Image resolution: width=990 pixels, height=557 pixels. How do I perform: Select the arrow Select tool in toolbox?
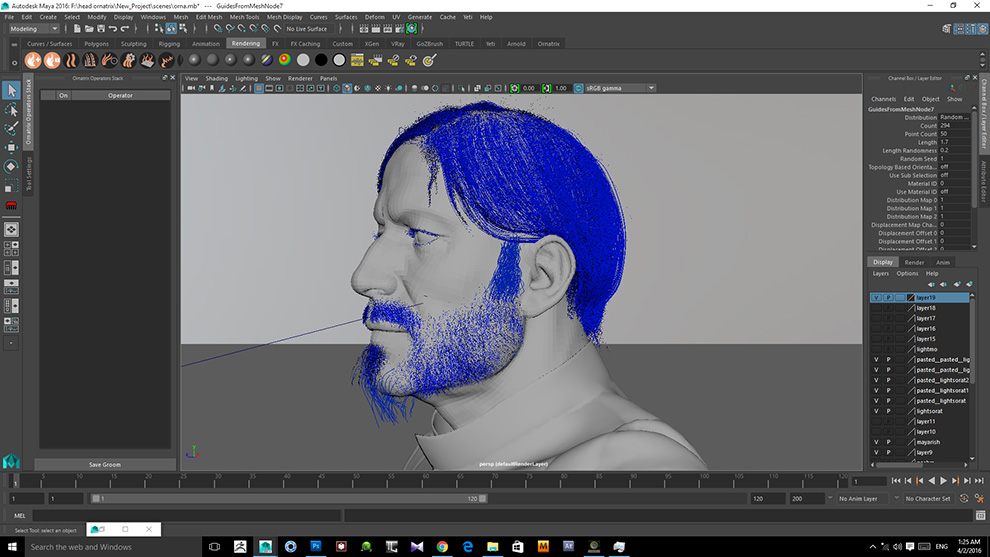[11, 91]
